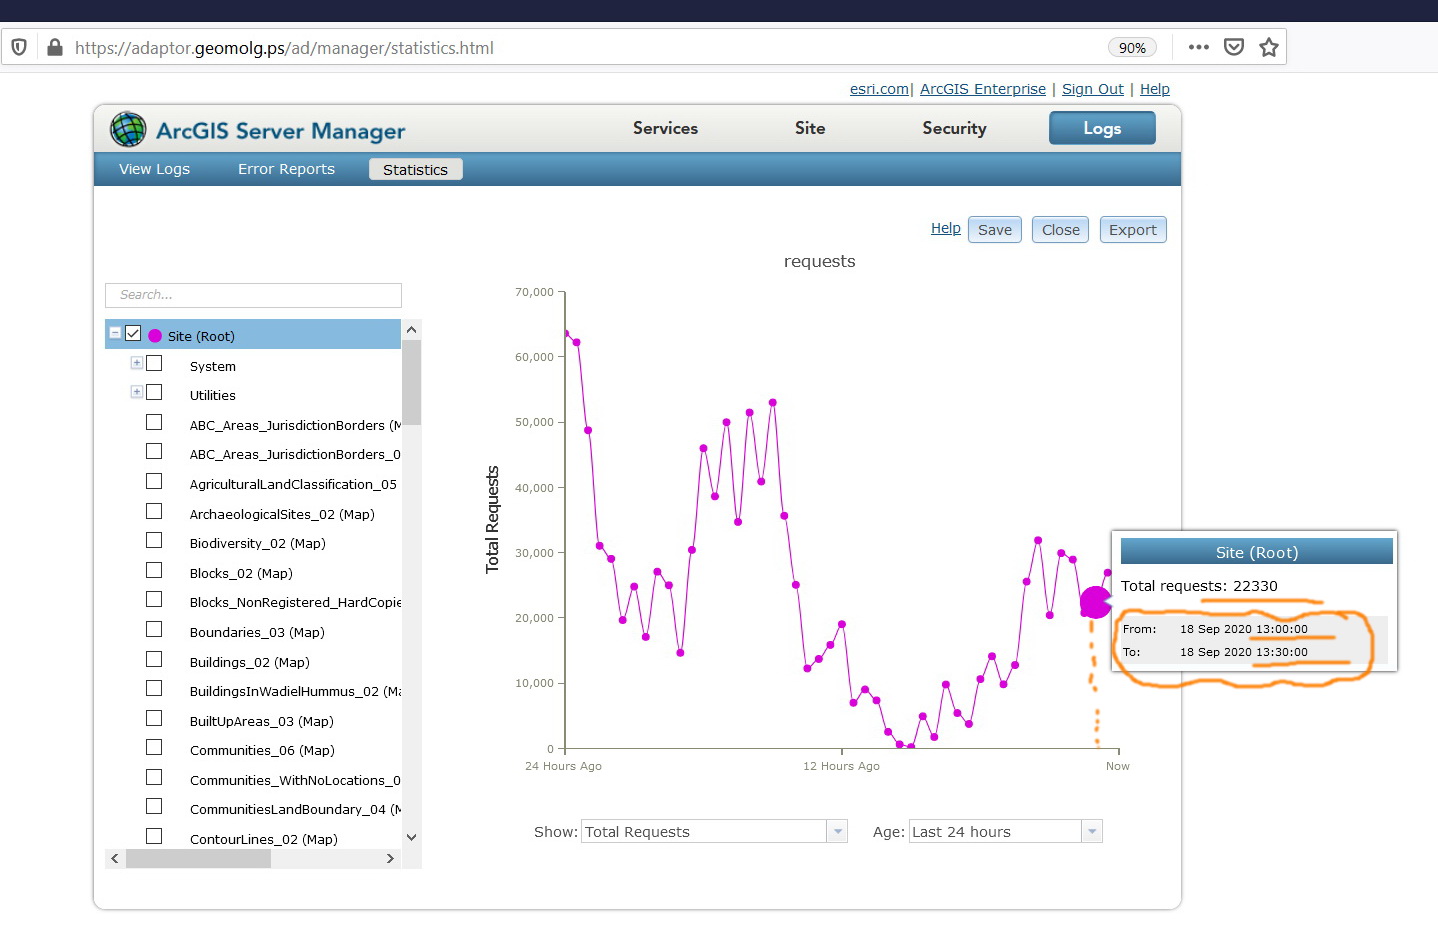The height and width of the screenshot is (936, 1438).
Task: Open the ArcGIS Enterprise link
Action: coord(983,89)
